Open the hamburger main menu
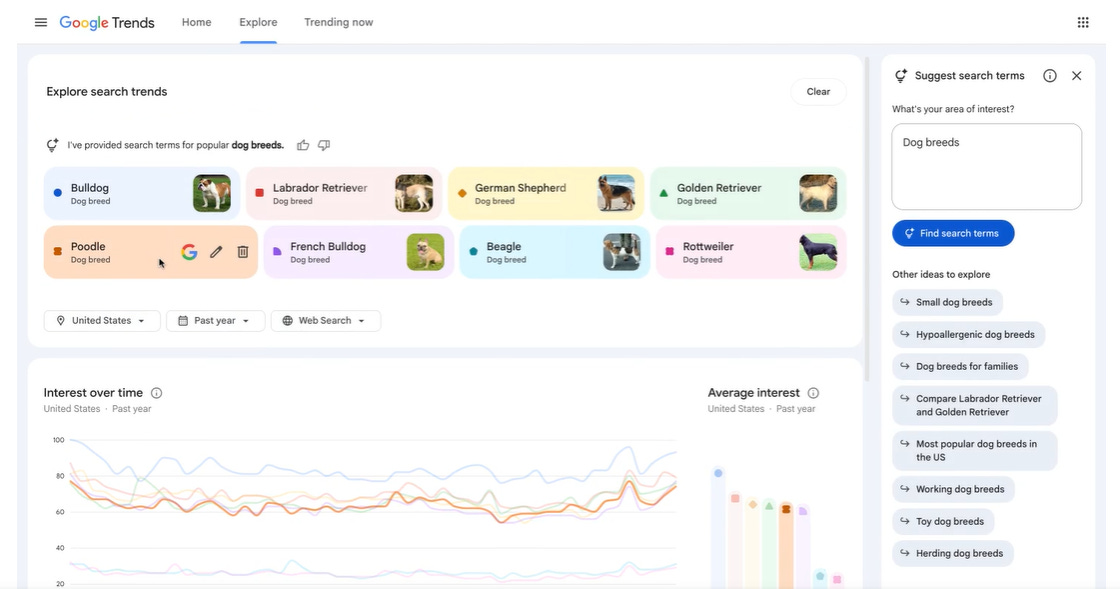This screenshot has width=1120, height=589. click(41, 22)
